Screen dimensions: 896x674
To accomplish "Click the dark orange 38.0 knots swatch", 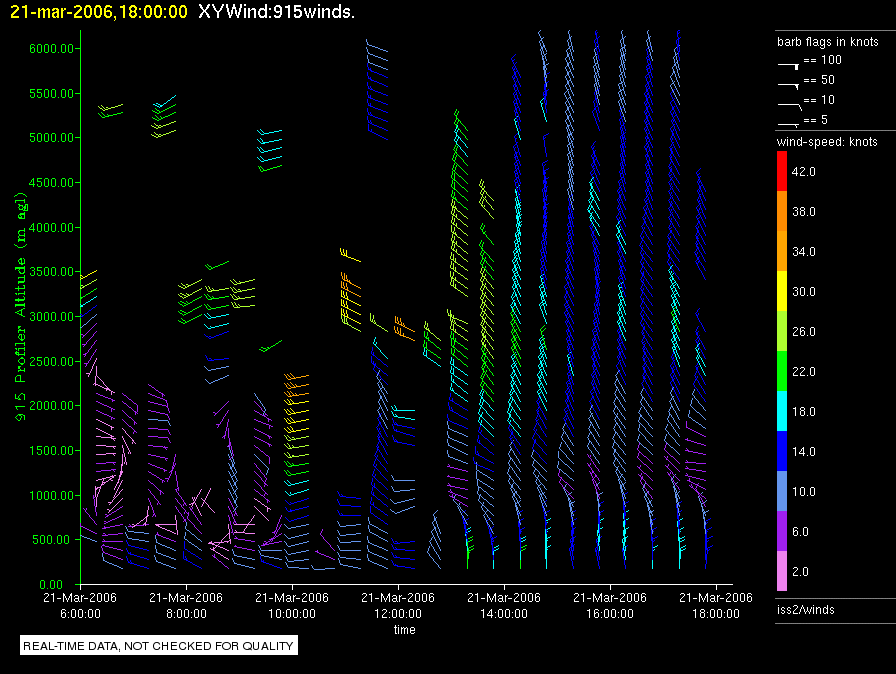I will (782, 211).
